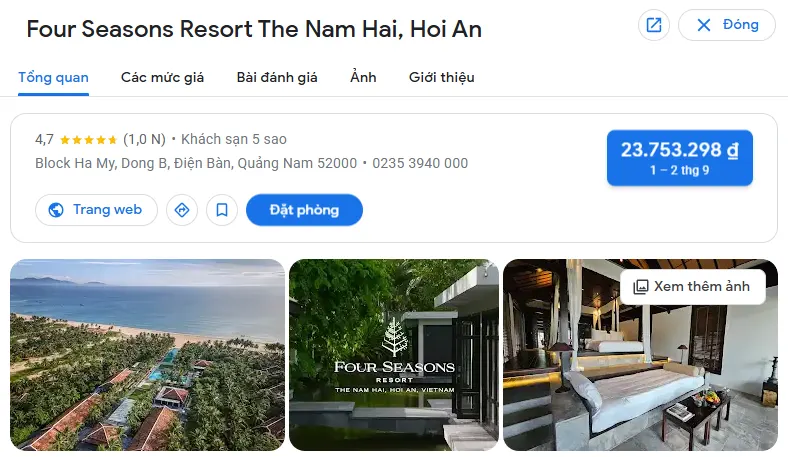
Task: Click the (1,0 N) review count
Action: [x=144, y=139]
